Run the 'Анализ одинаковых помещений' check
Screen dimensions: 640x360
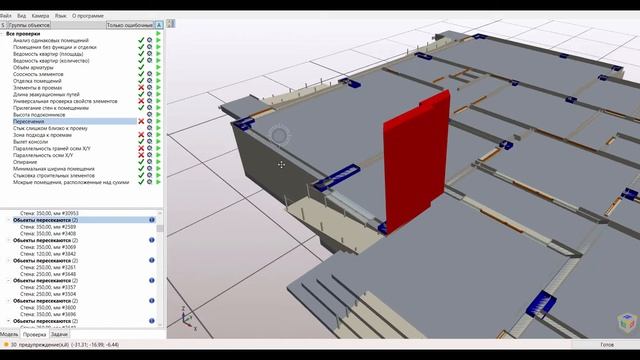click(x=158, y=40)
